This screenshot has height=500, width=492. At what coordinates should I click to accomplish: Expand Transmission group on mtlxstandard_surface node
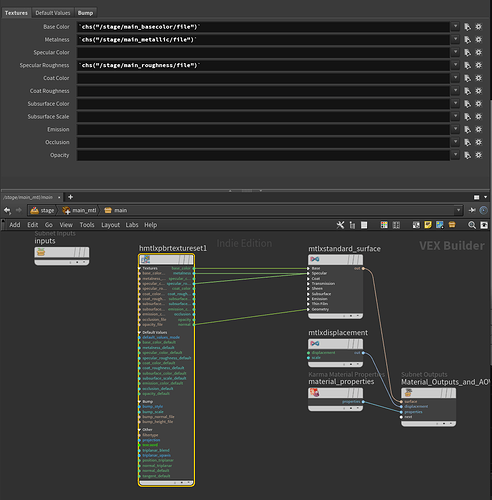(x=309, y=284)
